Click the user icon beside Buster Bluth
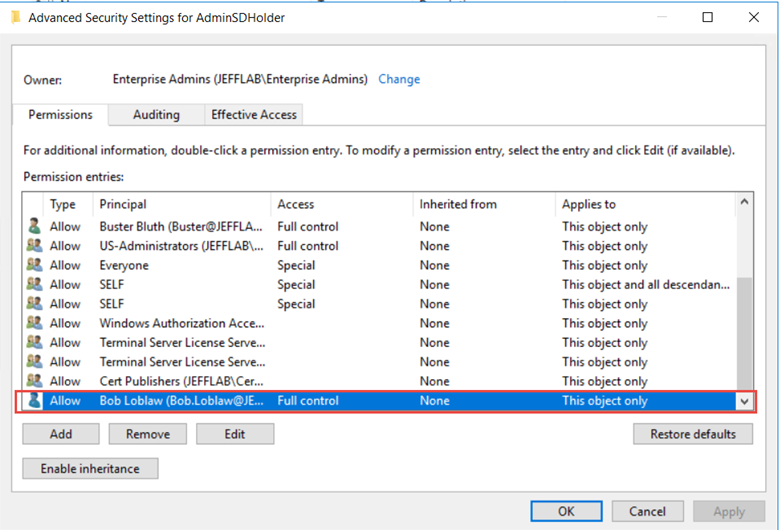 click(34, 226)
